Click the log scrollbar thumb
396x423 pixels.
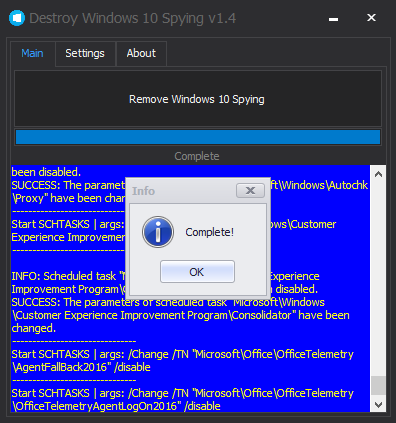378,386
